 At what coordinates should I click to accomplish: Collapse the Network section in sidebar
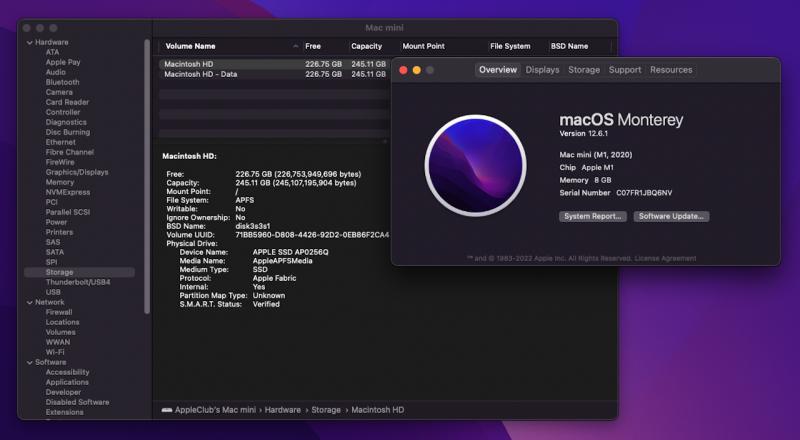point(30,302)
